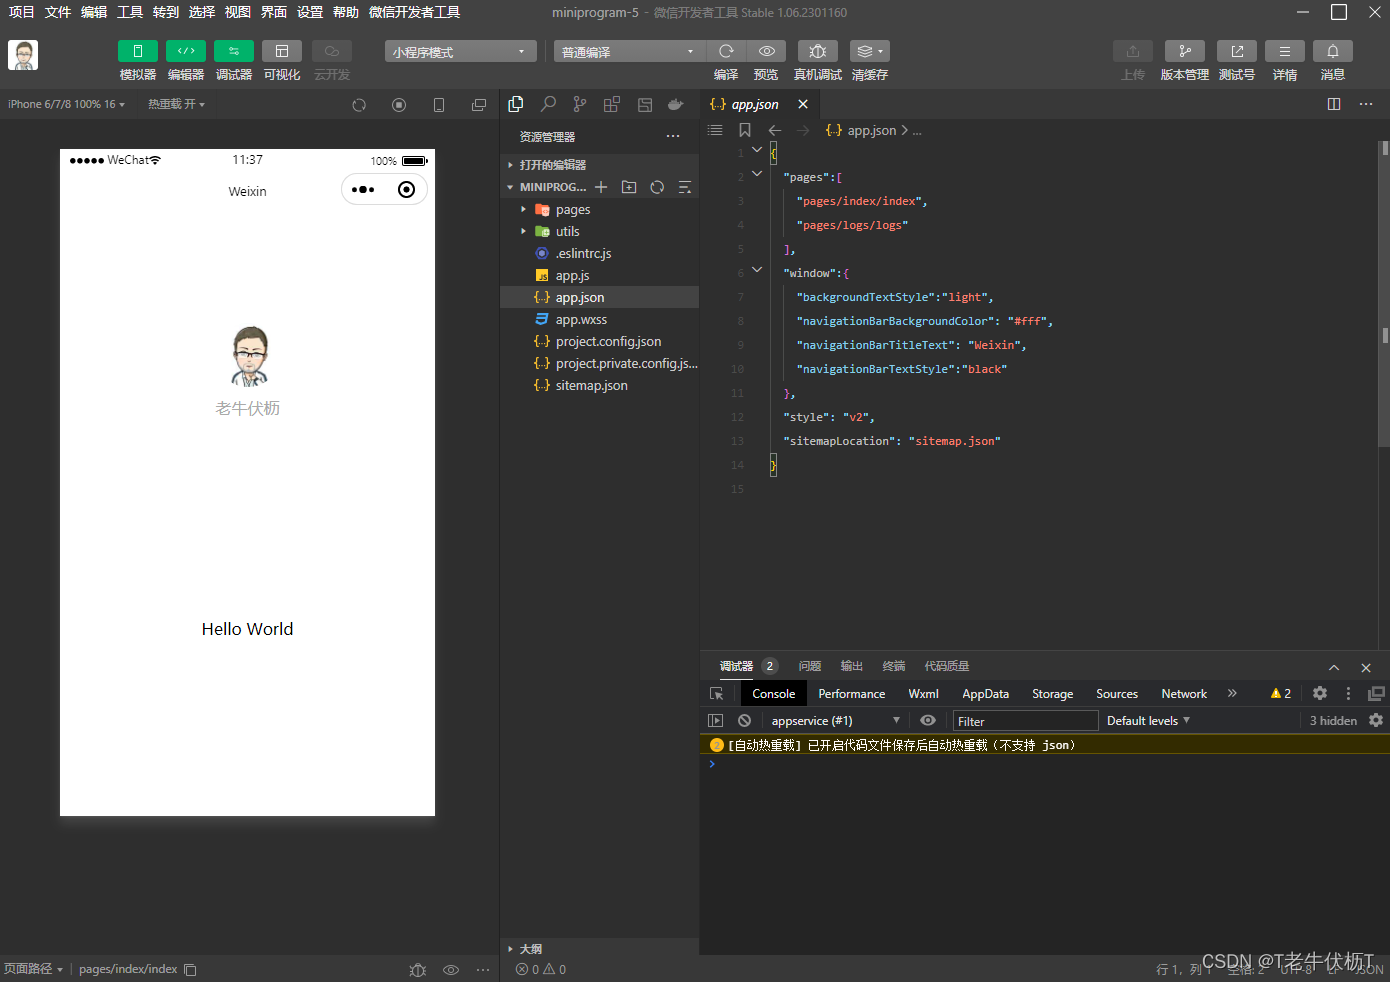Open the search icon in editor sidebar
This screenshot has width=1390, height=982.
tap(548, 104)
